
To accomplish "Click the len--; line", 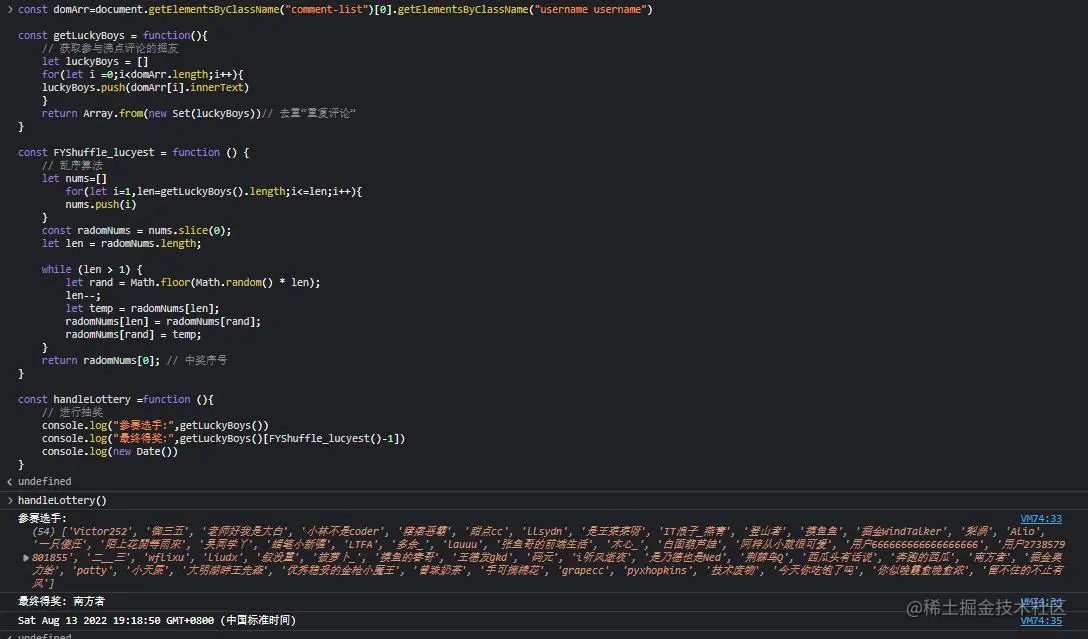I will click(83, 295).
